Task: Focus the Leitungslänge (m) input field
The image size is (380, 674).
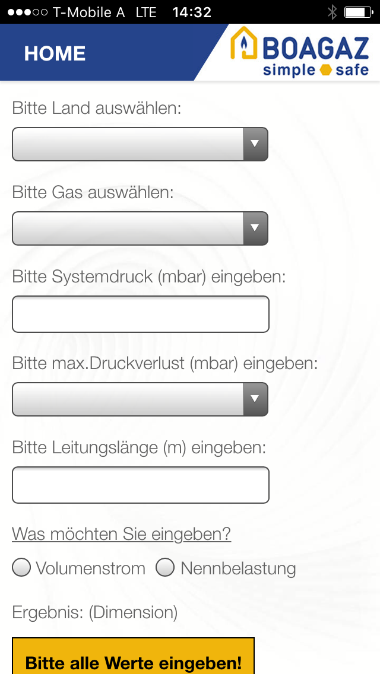Action: 141,485
